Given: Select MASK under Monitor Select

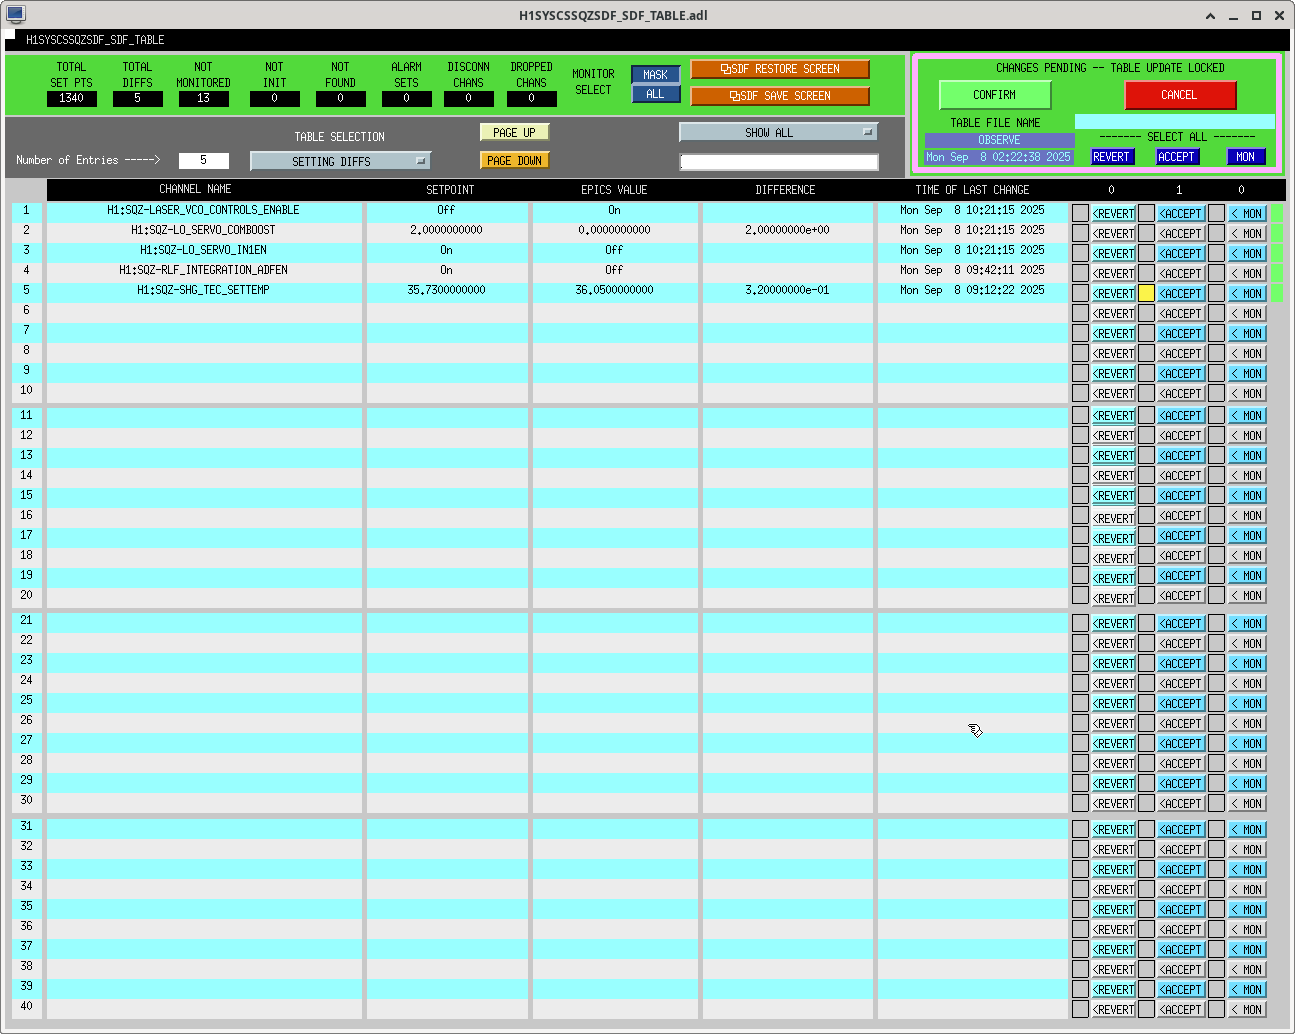Looking at the screenshot, I should click(x=655, y=75).
